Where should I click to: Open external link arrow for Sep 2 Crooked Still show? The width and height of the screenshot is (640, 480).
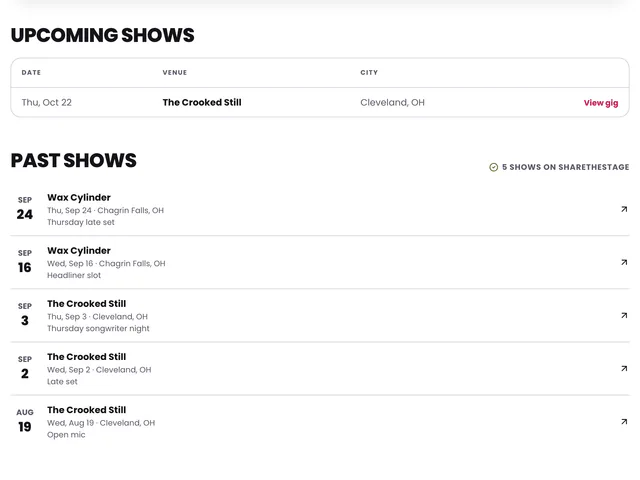pos(624,369)
